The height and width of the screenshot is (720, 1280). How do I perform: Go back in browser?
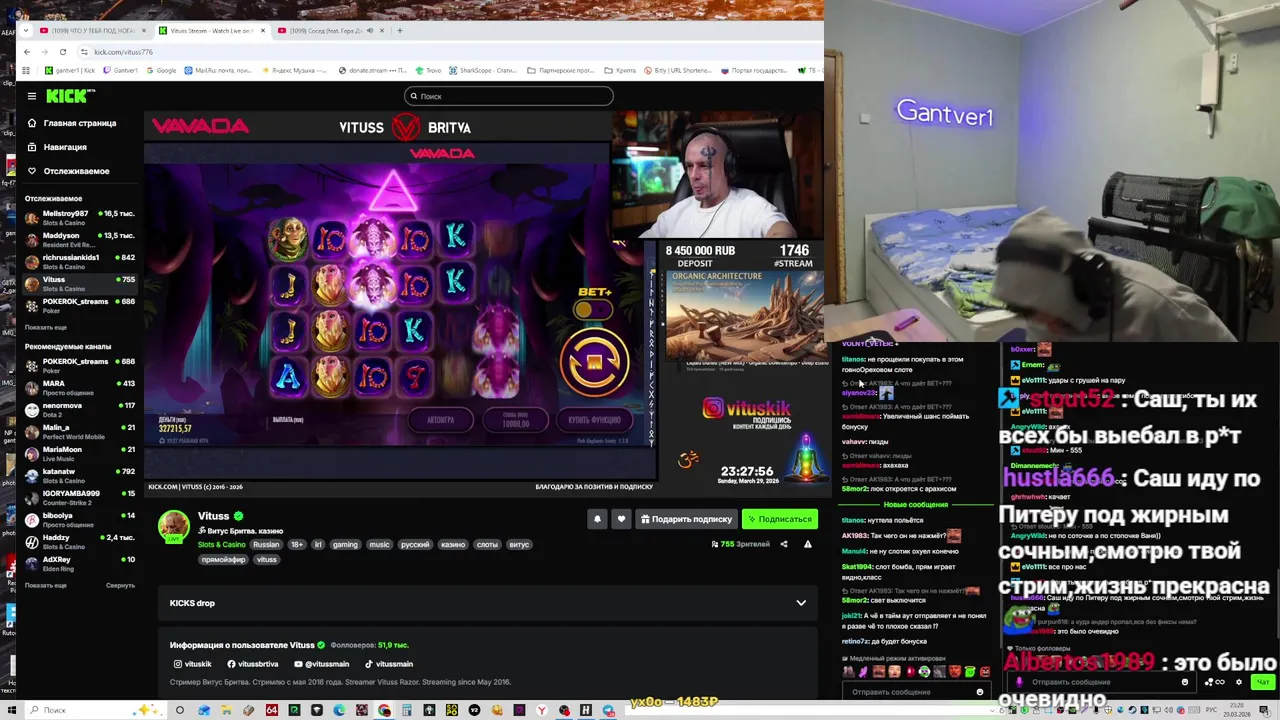pyautogui.click(x=26, y=51)
